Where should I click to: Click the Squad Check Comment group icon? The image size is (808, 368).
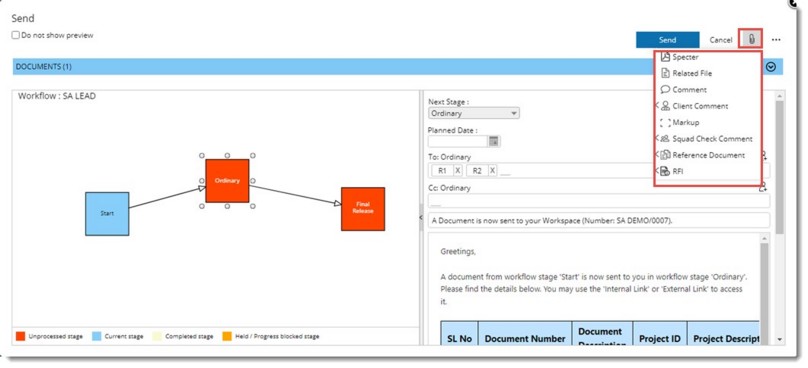665,139
